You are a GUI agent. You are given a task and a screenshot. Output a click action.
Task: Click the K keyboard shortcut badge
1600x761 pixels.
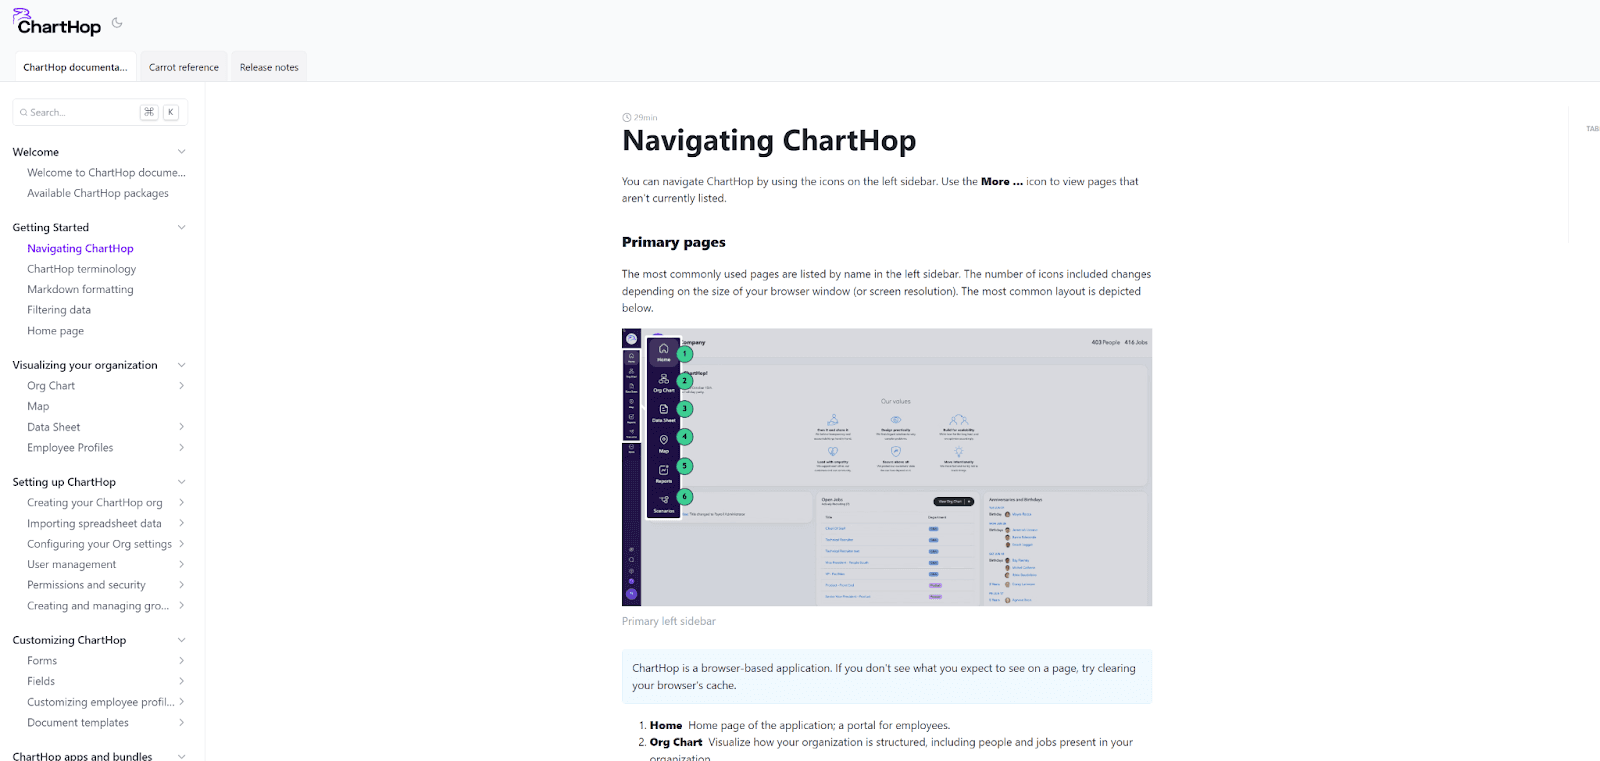(x=171, y=112)
